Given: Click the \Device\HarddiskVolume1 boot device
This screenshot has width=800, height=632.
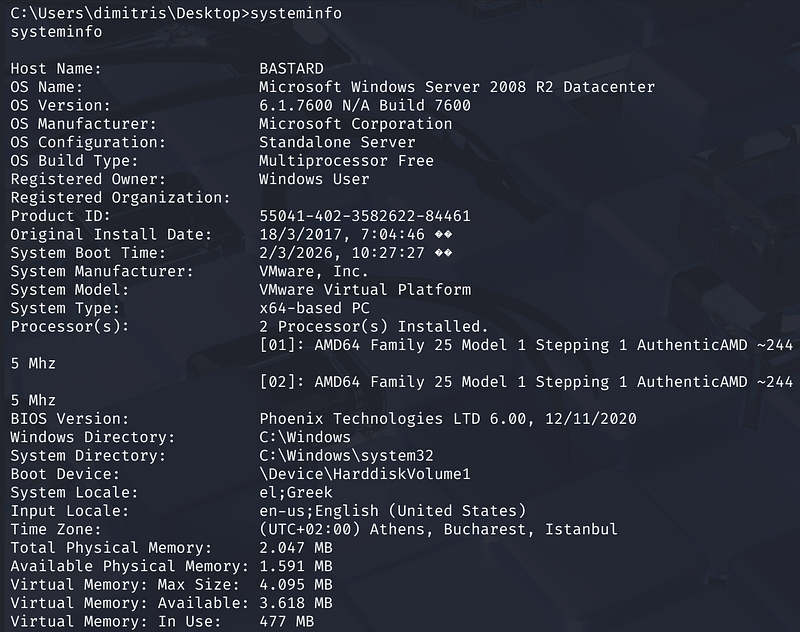Looking at the screenshot, I should point(364,474).
